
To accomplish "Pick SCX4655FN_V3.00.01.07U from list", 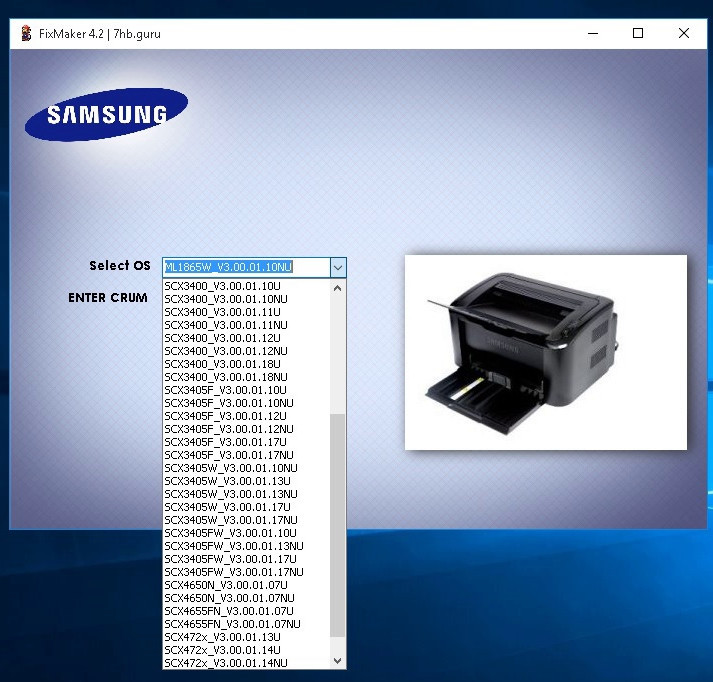I will pyautogui.click(x=246, y=611).
